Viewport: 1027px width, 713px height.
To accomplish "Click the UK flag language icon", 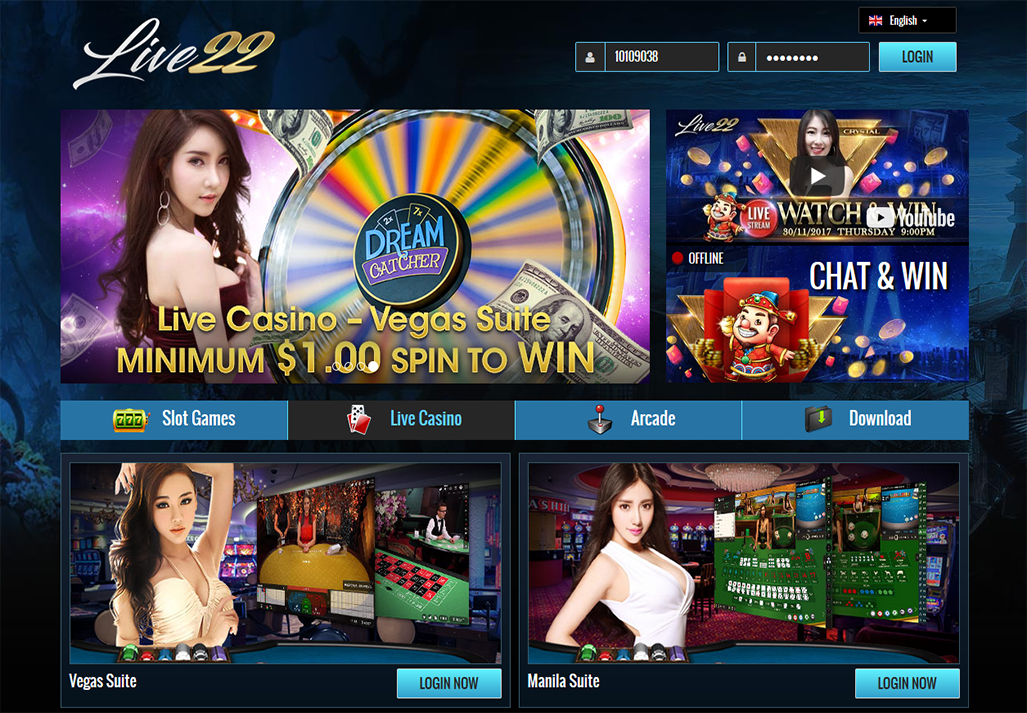I will click(x=875, y=21).
